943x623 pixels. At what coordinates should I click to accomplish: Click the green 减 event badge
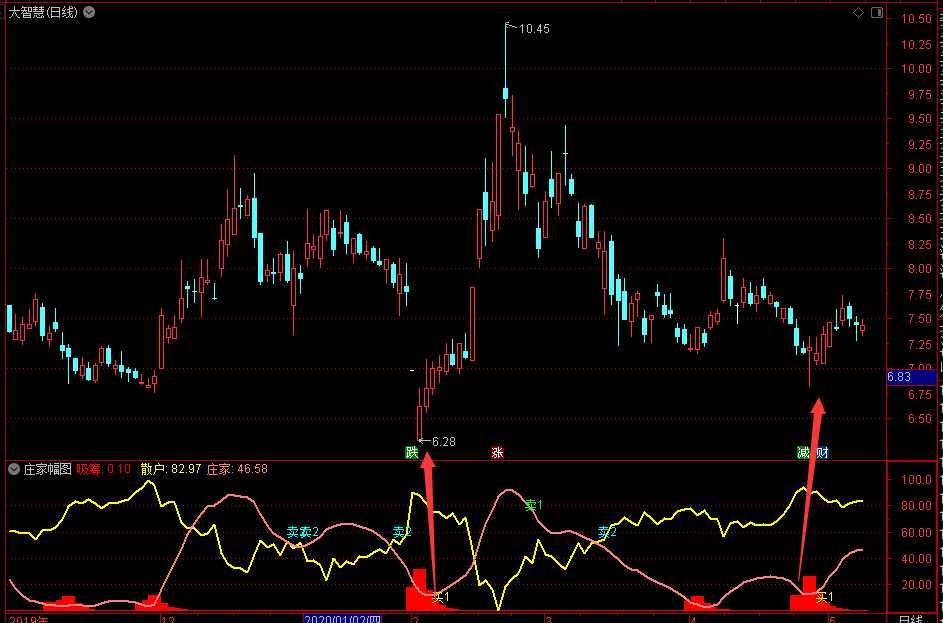click(803, 453)
